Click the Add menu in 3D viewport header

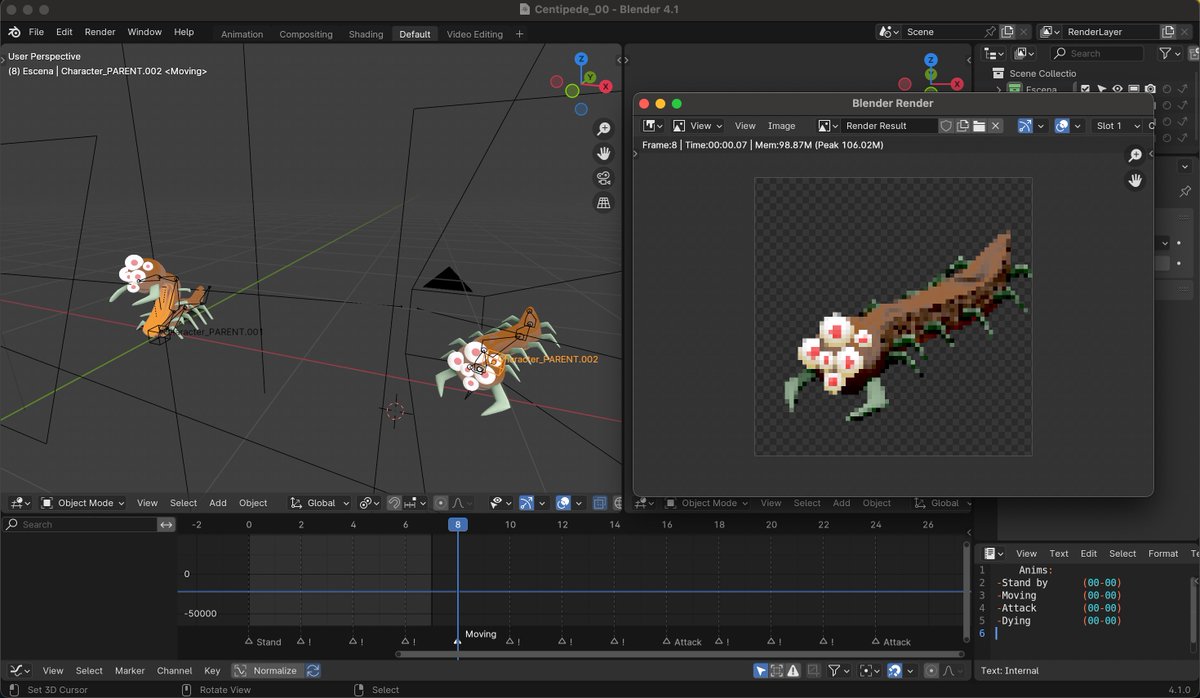point(218,503)
